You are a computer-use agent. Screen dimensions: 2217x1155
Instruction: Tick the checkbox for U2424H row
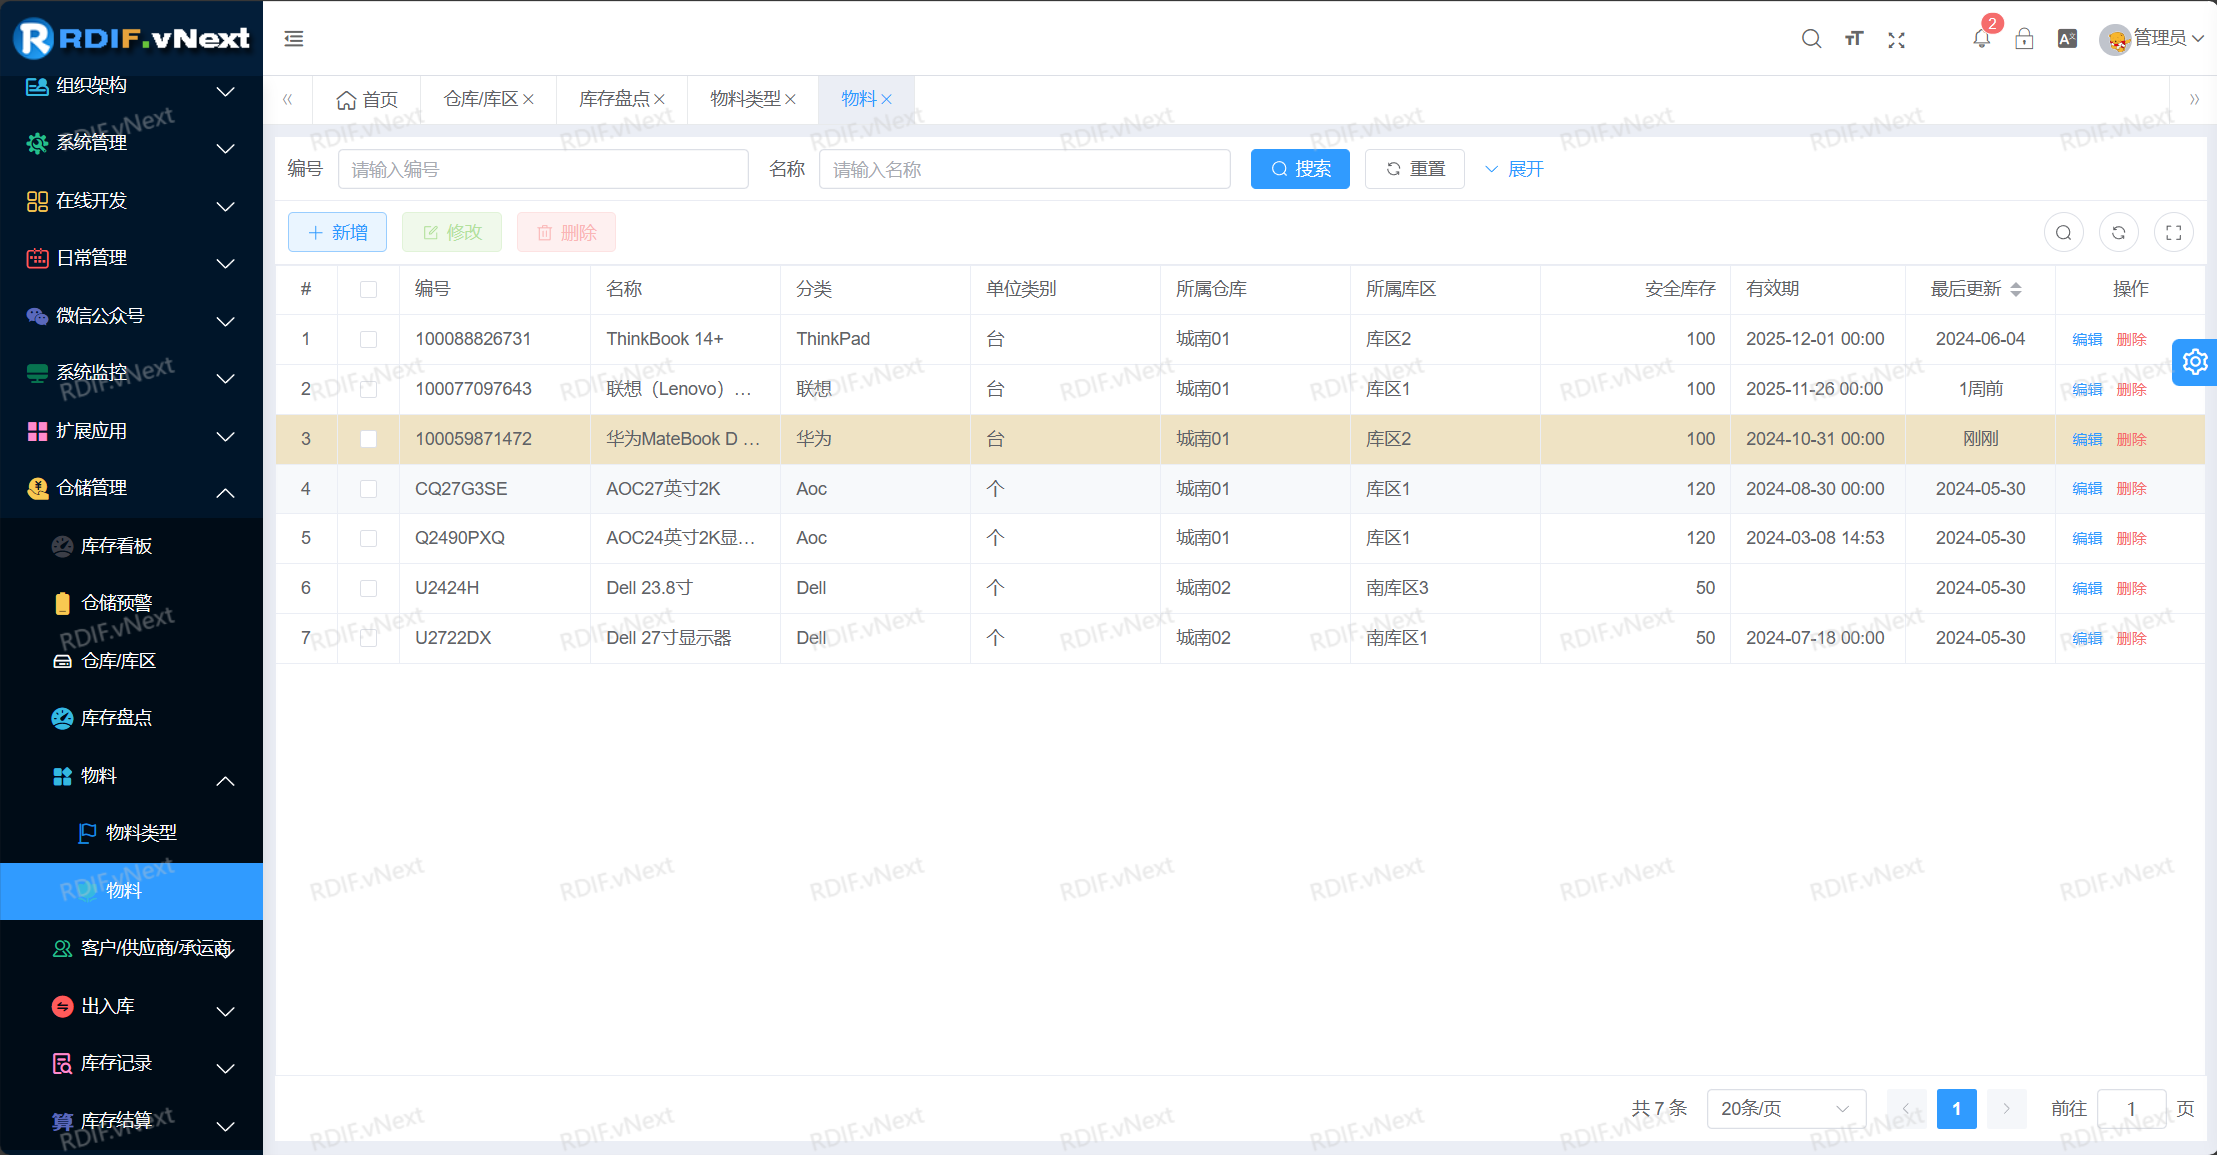pyautogui.click(x=368, y=588)
